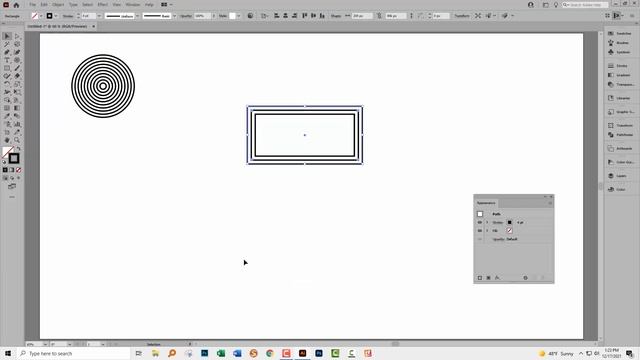The image size is (640, 360).
Task: Open the Object menu
Action: [58, 5]
